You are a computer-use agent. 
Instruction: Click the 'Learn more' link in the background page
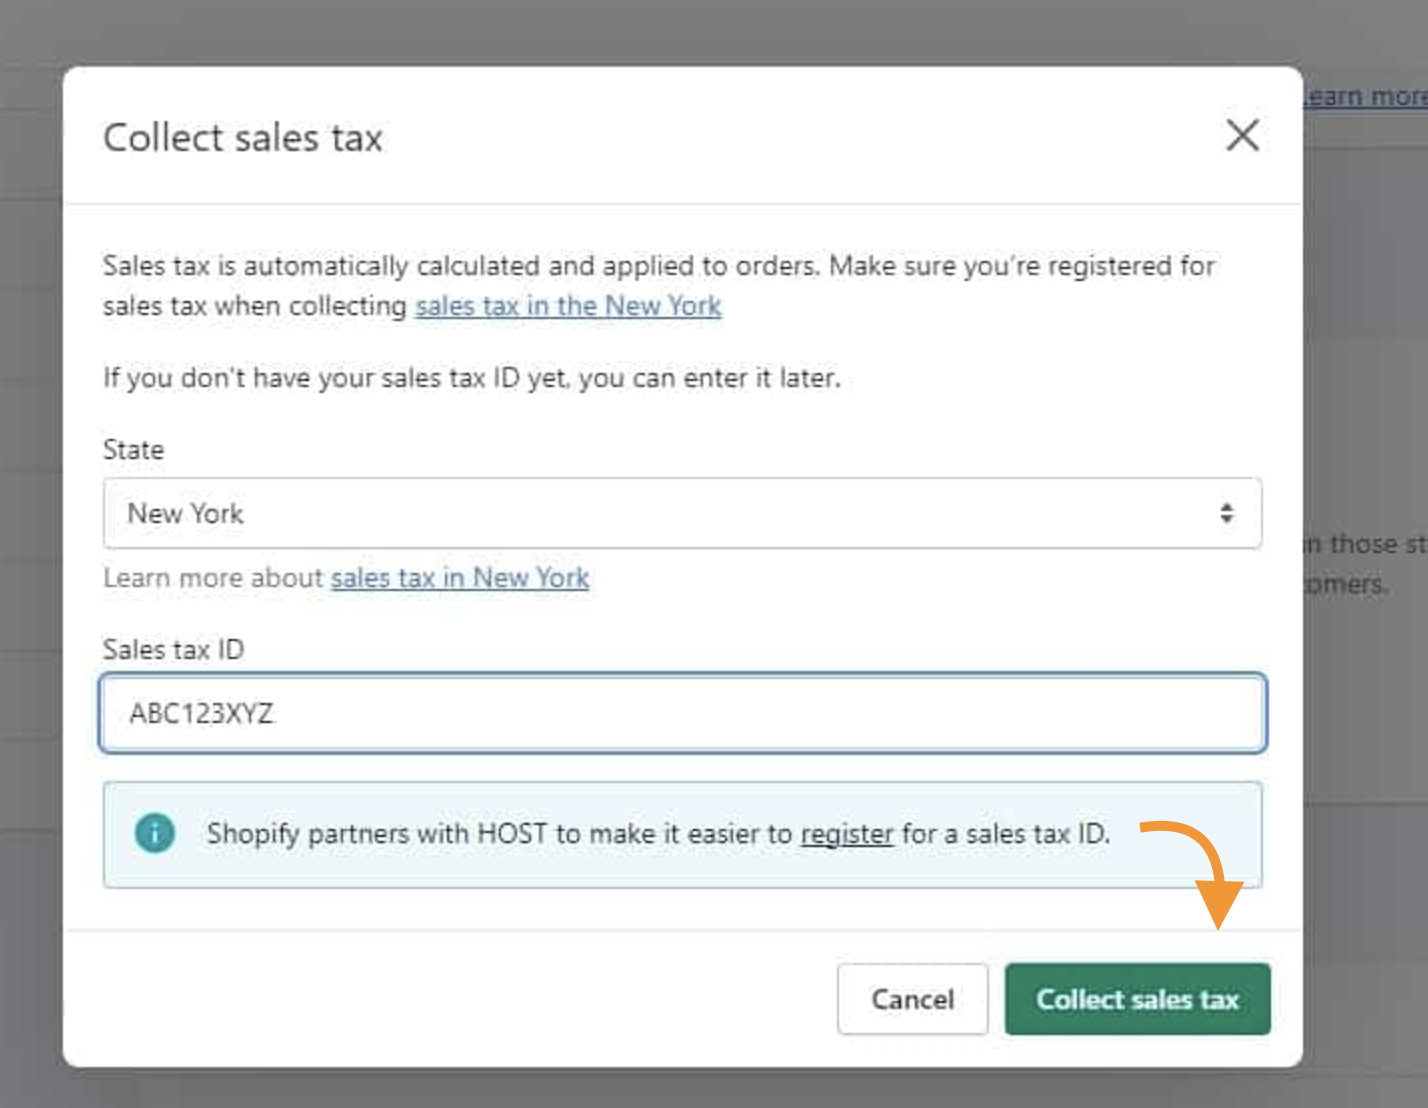click(x=1365, y=96)
